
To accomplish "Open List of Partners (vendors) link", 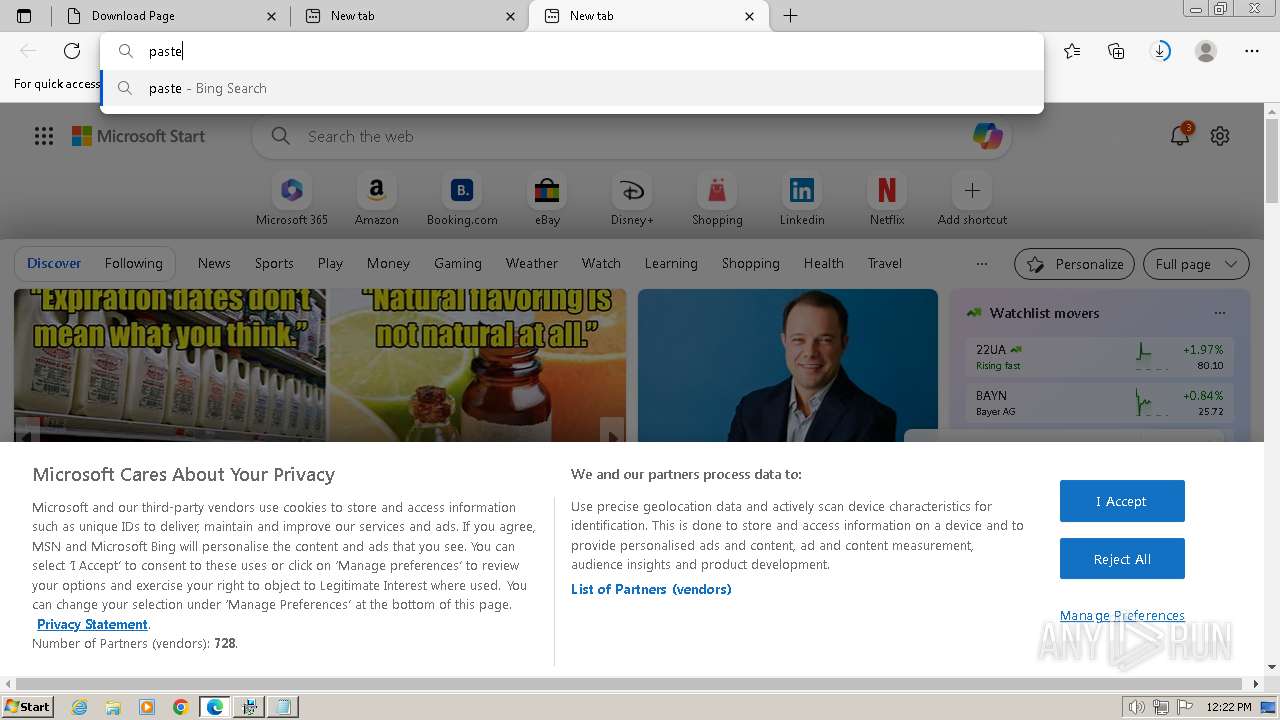I will coord(651,589).
